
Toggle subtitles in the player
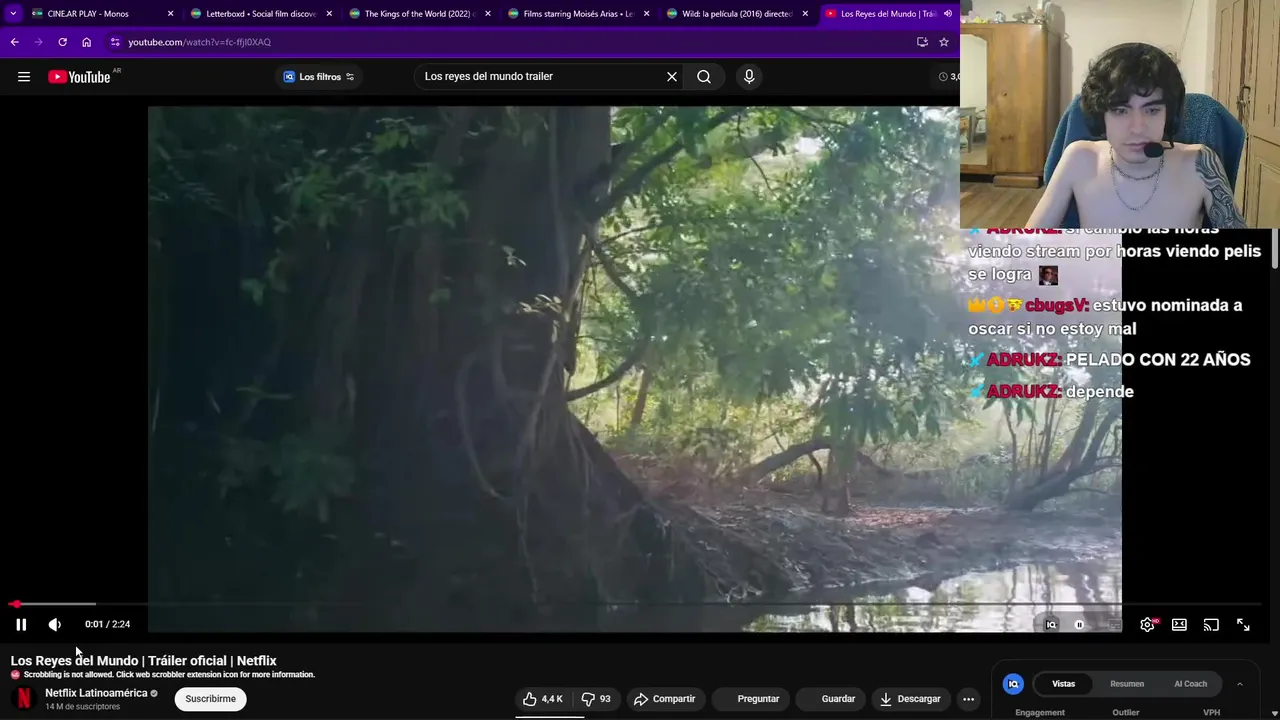(x=1115, y=625)
